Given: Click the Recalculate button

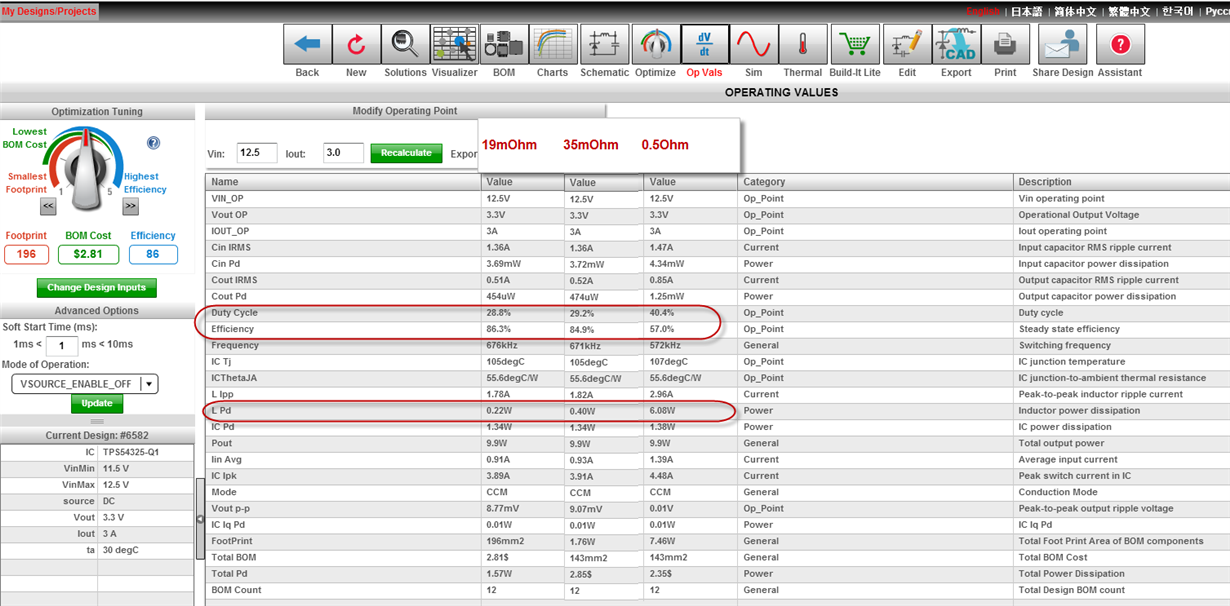Looking at the screenshot, I should (406, 153).
